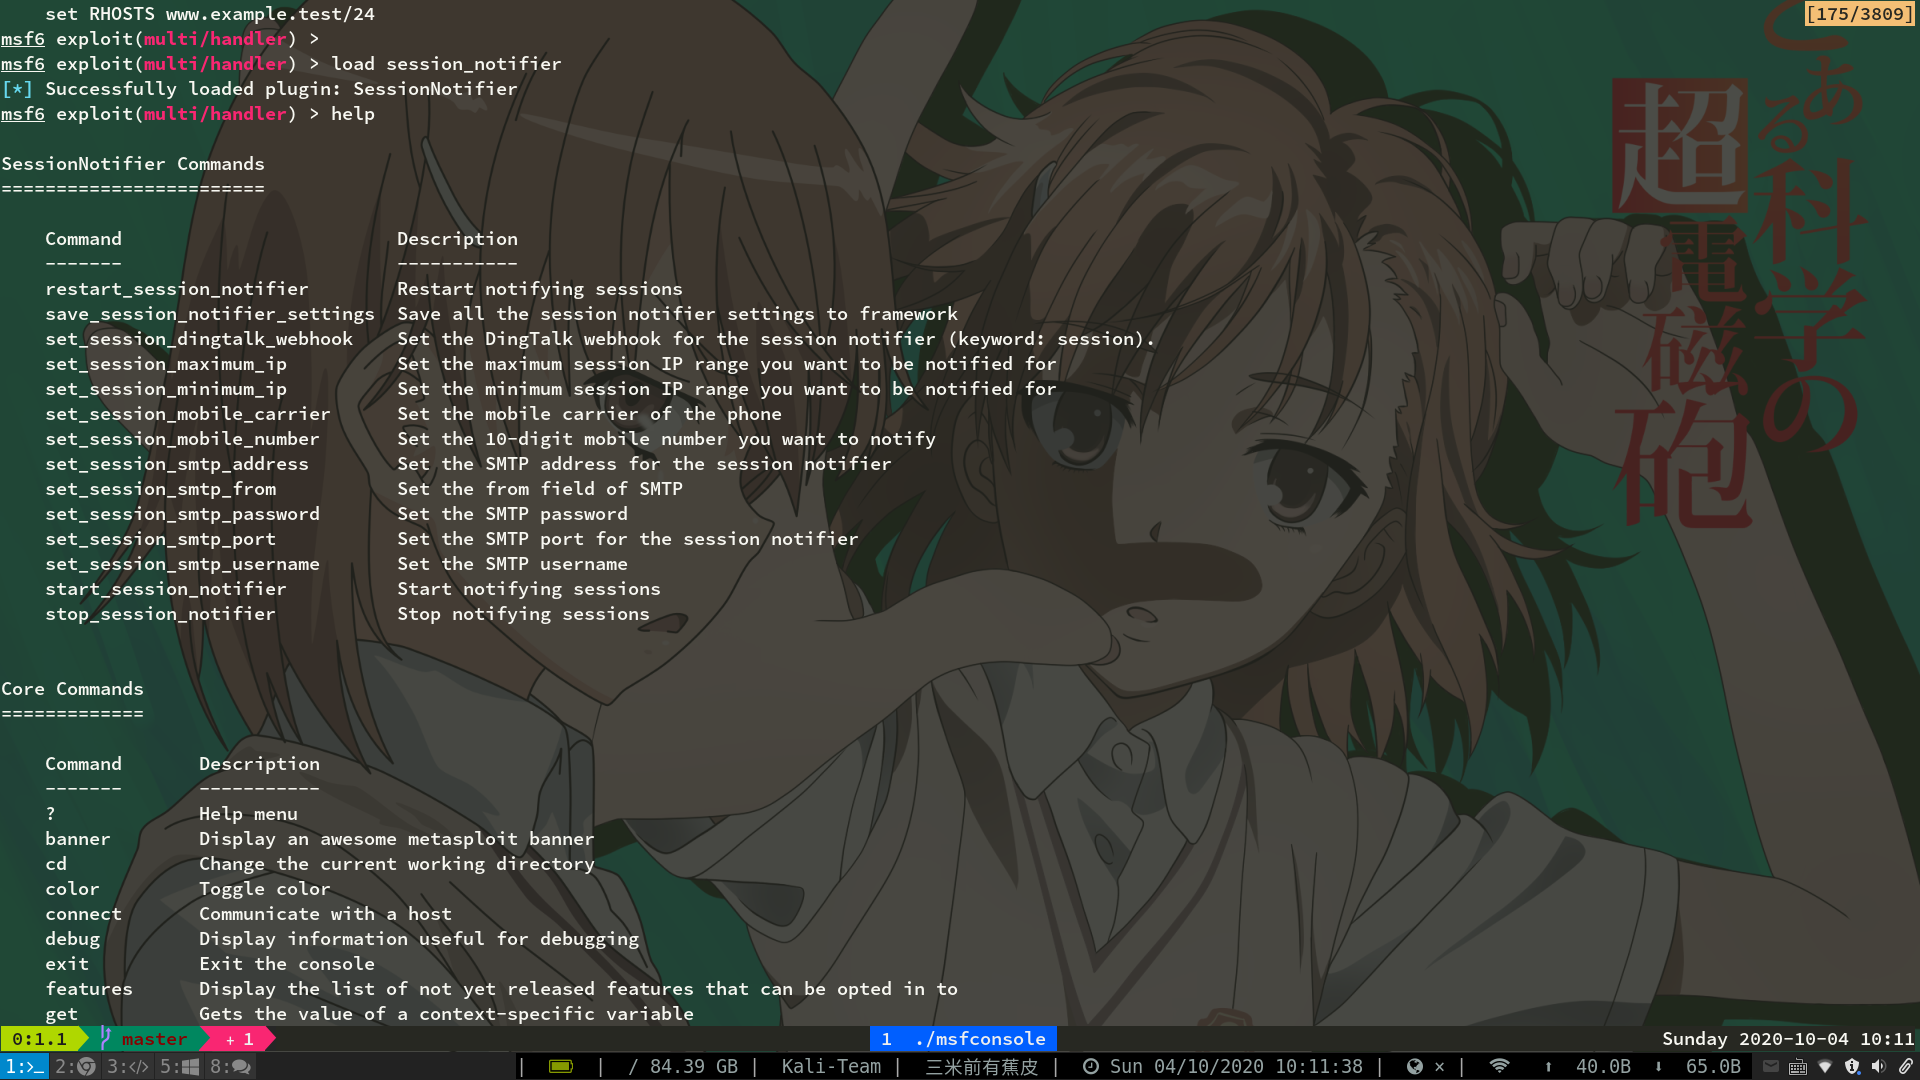Screen dimensions: 1920x1080
Task: Click the 'start_session_notifier' command
Action: pyautogui.click(x=166, y=589)
